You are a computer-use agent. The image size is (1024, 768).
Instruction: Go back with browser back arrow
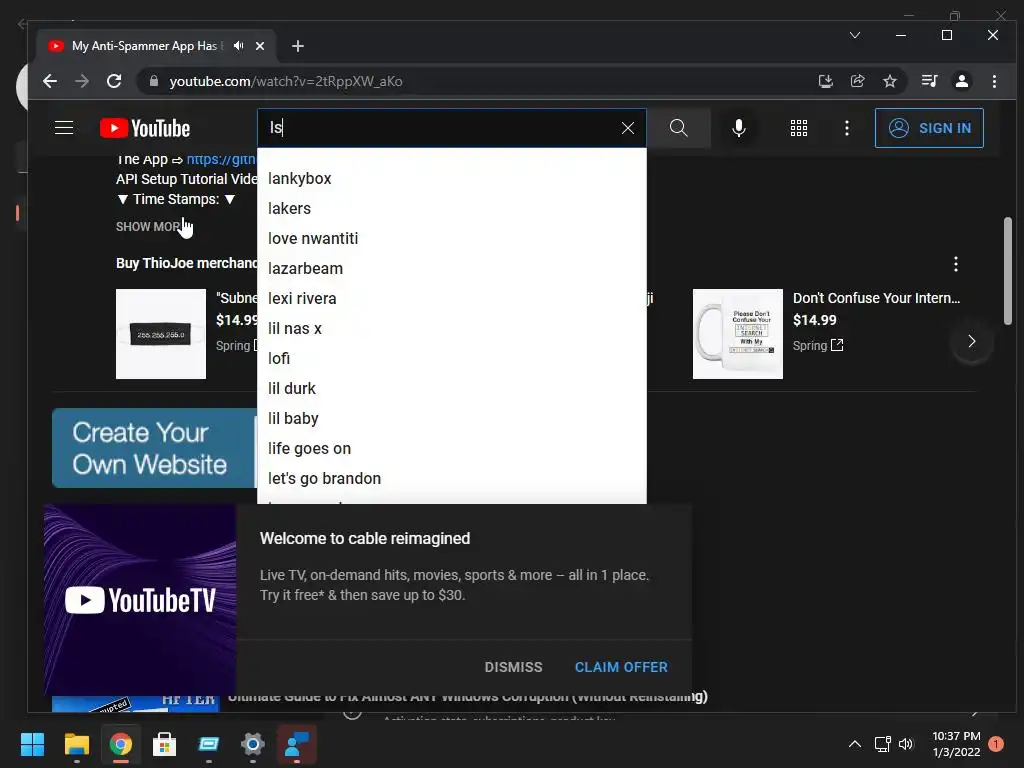[x=50, y=81]
